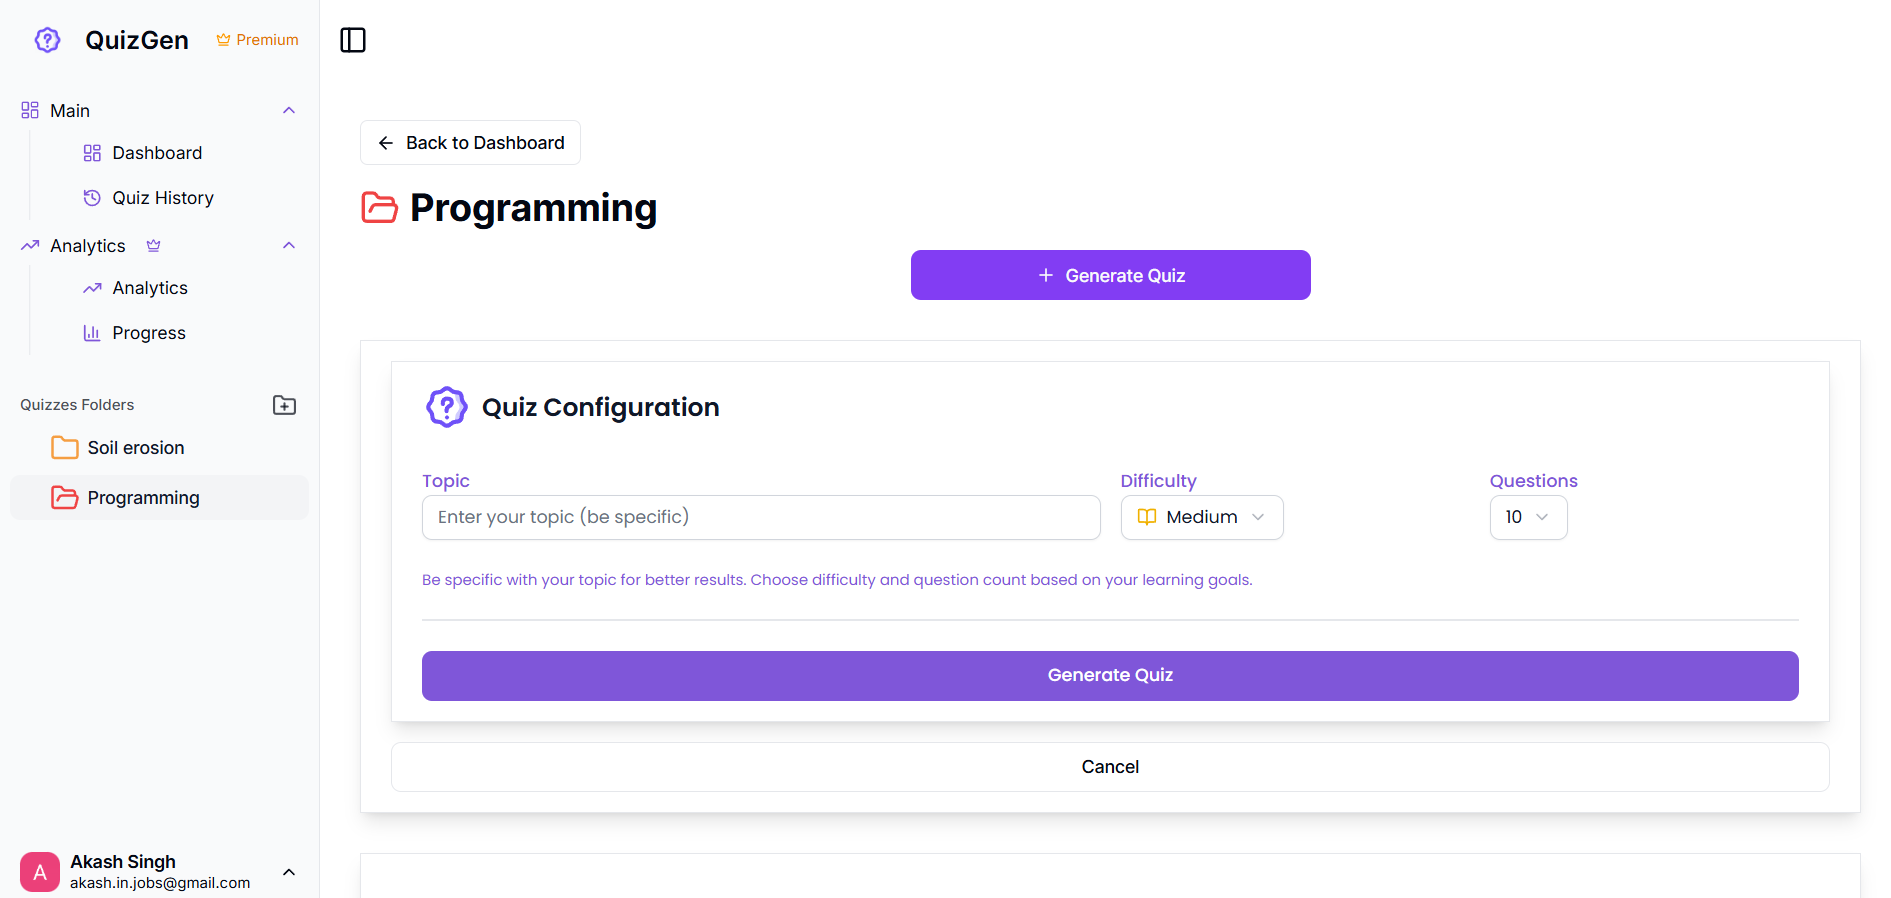Click the Soil erosion folder icon

65,448
